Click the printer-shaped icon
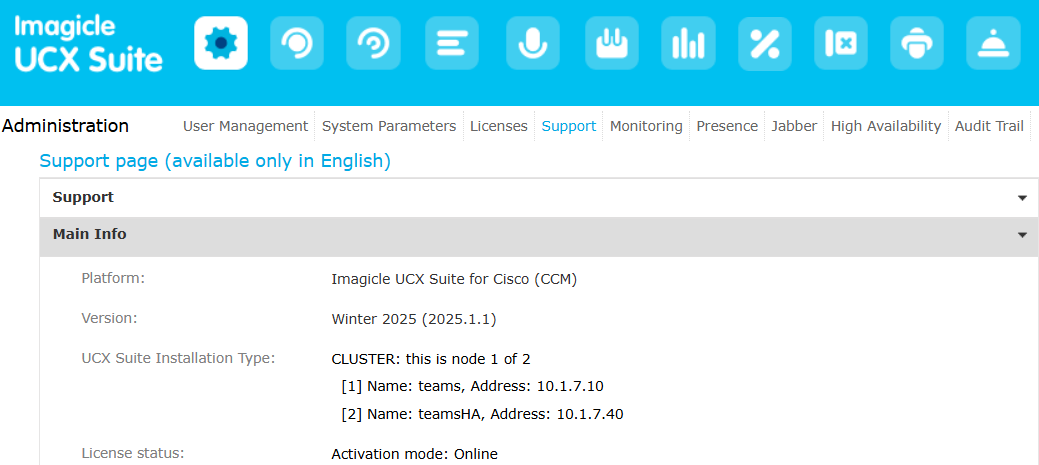Image resolution: width=1039 pixels, height=465 pixels. coord(917,43)
